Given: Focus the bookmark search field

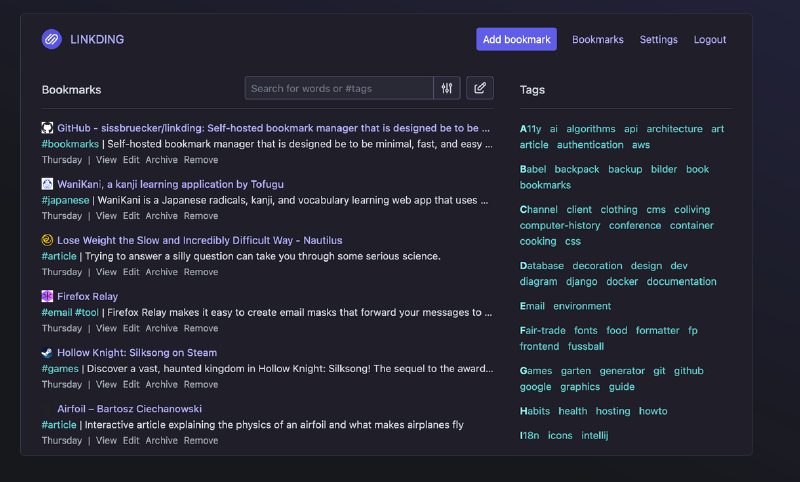Looking at the screenshot, I should point(338,89).
